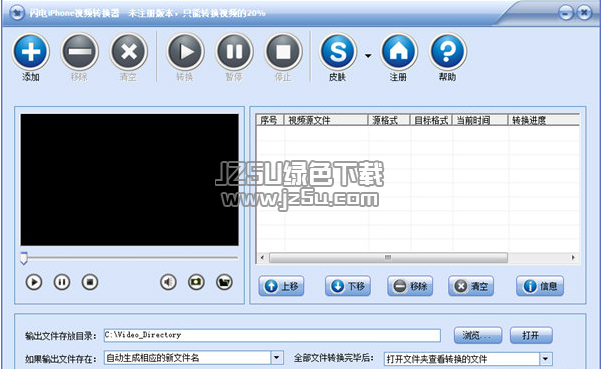Mute preview with the speaker icon

coord(168,282)
